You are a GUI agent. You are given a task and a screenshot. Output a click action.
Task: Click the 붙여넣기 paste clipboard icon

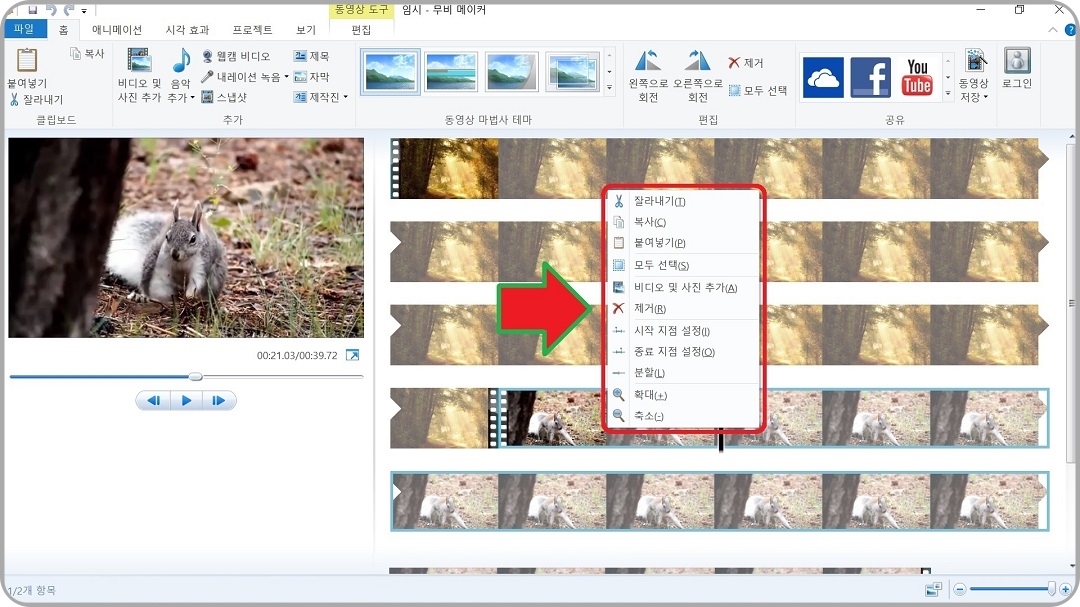pos(27,61)
